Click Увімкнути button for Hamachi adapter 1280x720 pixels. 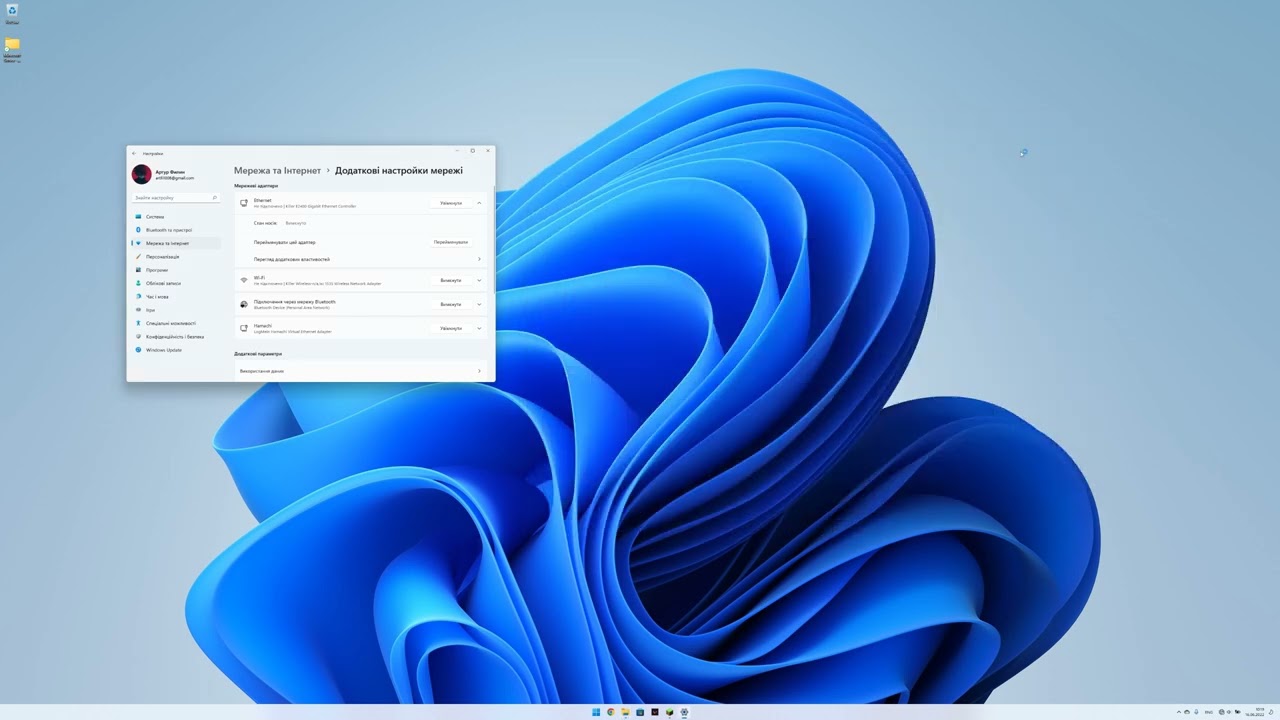451,328
